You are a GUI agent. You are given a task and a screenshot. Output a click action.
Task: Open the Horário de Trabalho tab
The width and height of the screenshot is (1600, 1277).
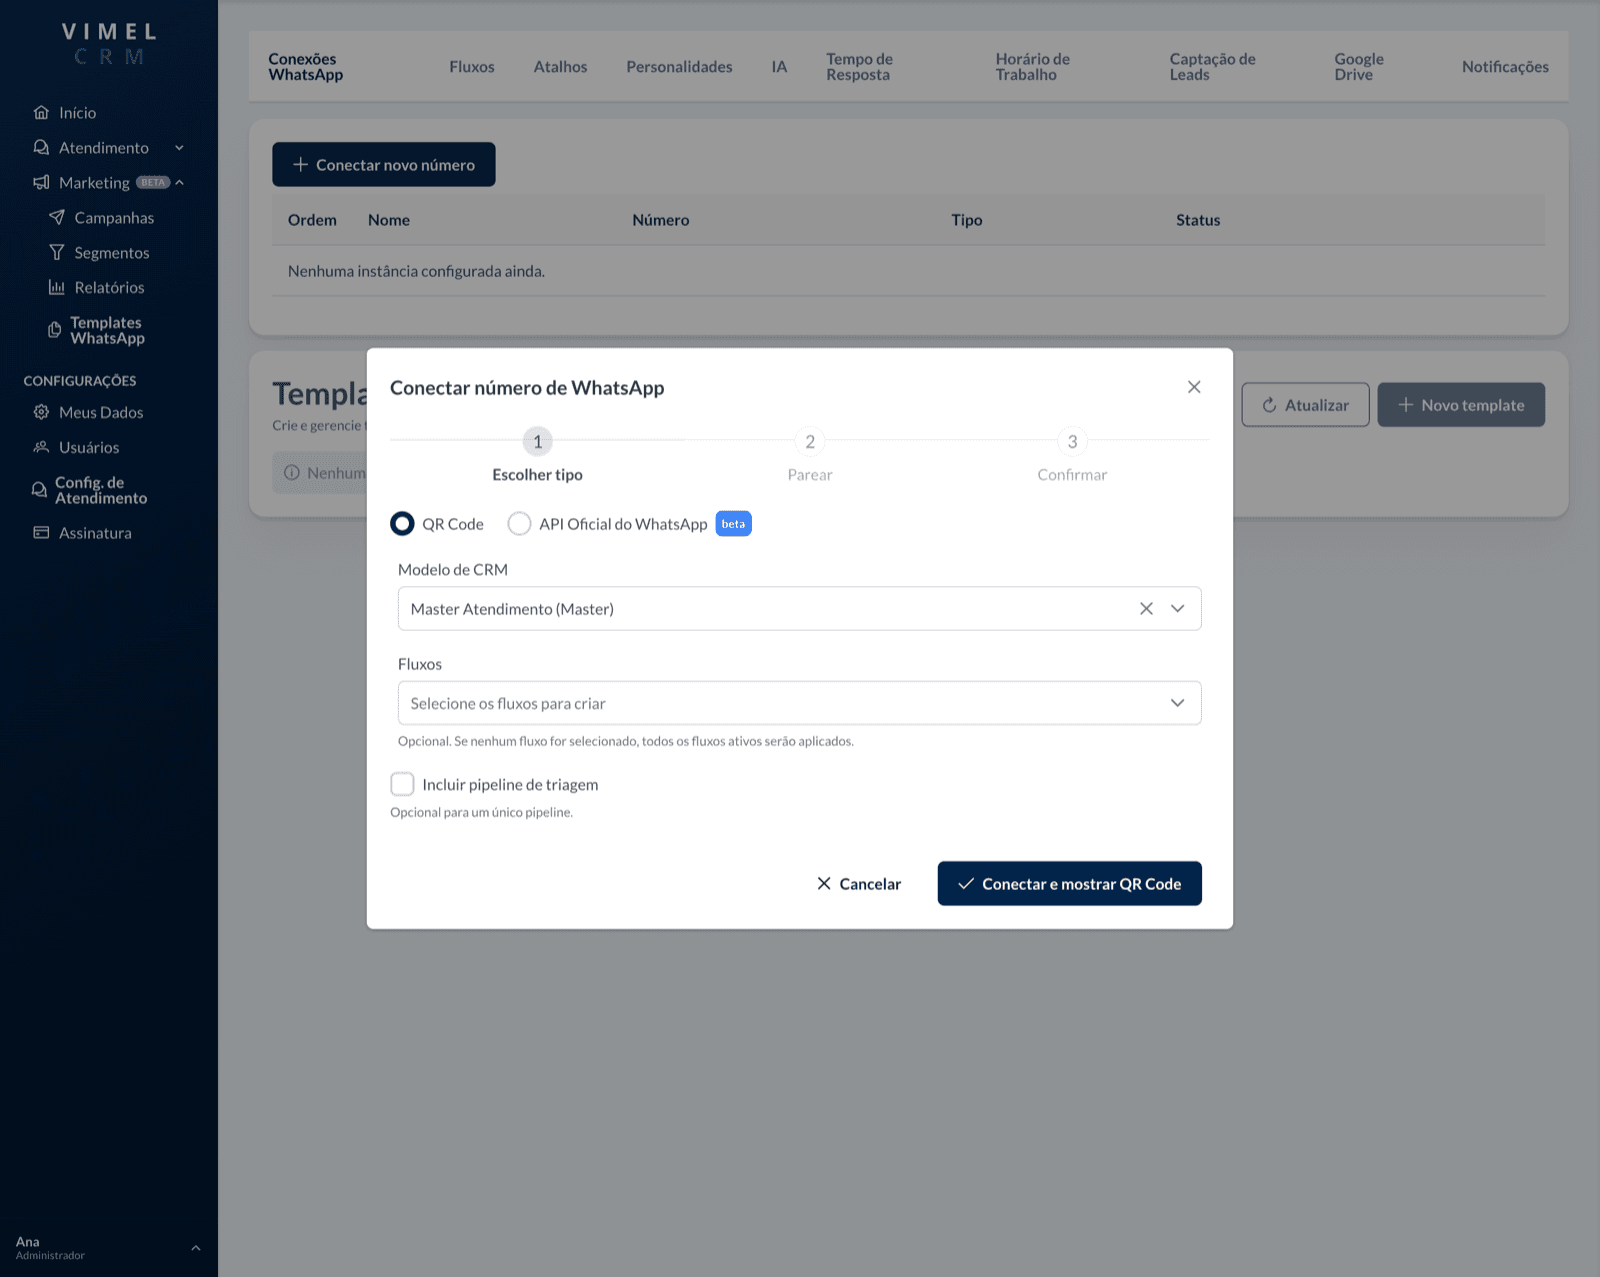click(x=1032, y=66)
